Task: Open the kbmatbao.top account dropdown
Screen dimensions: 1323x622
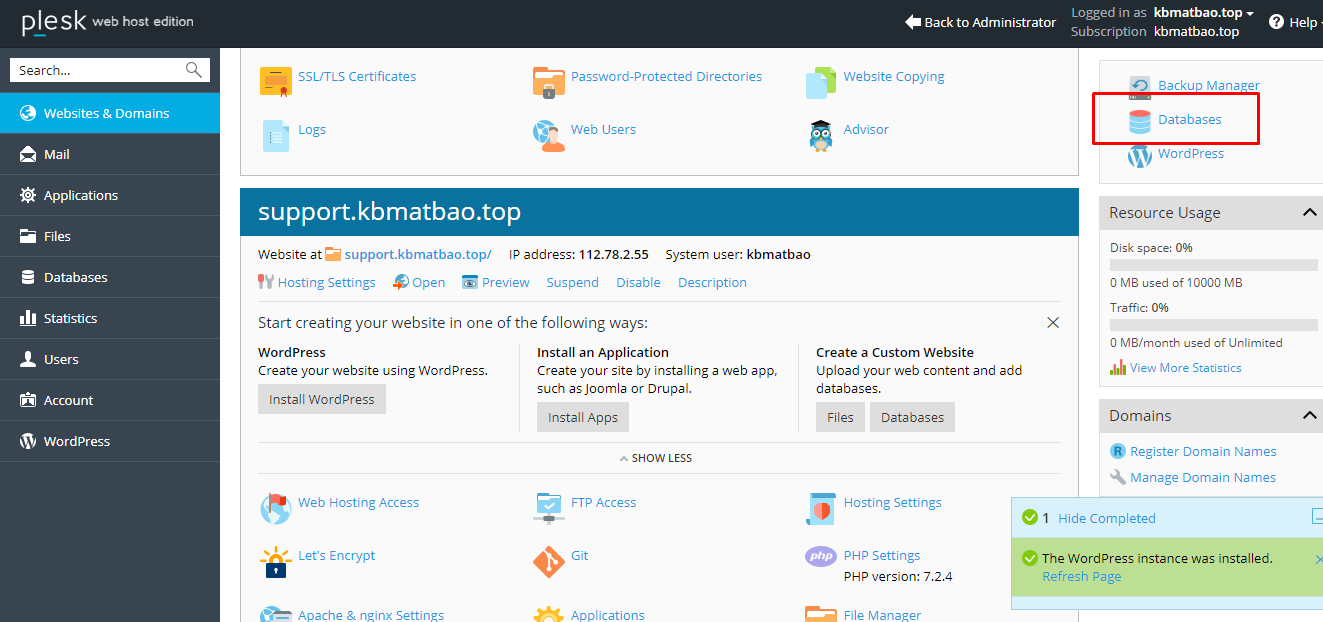Action: pyautogui.click(x=1203, y=13)
